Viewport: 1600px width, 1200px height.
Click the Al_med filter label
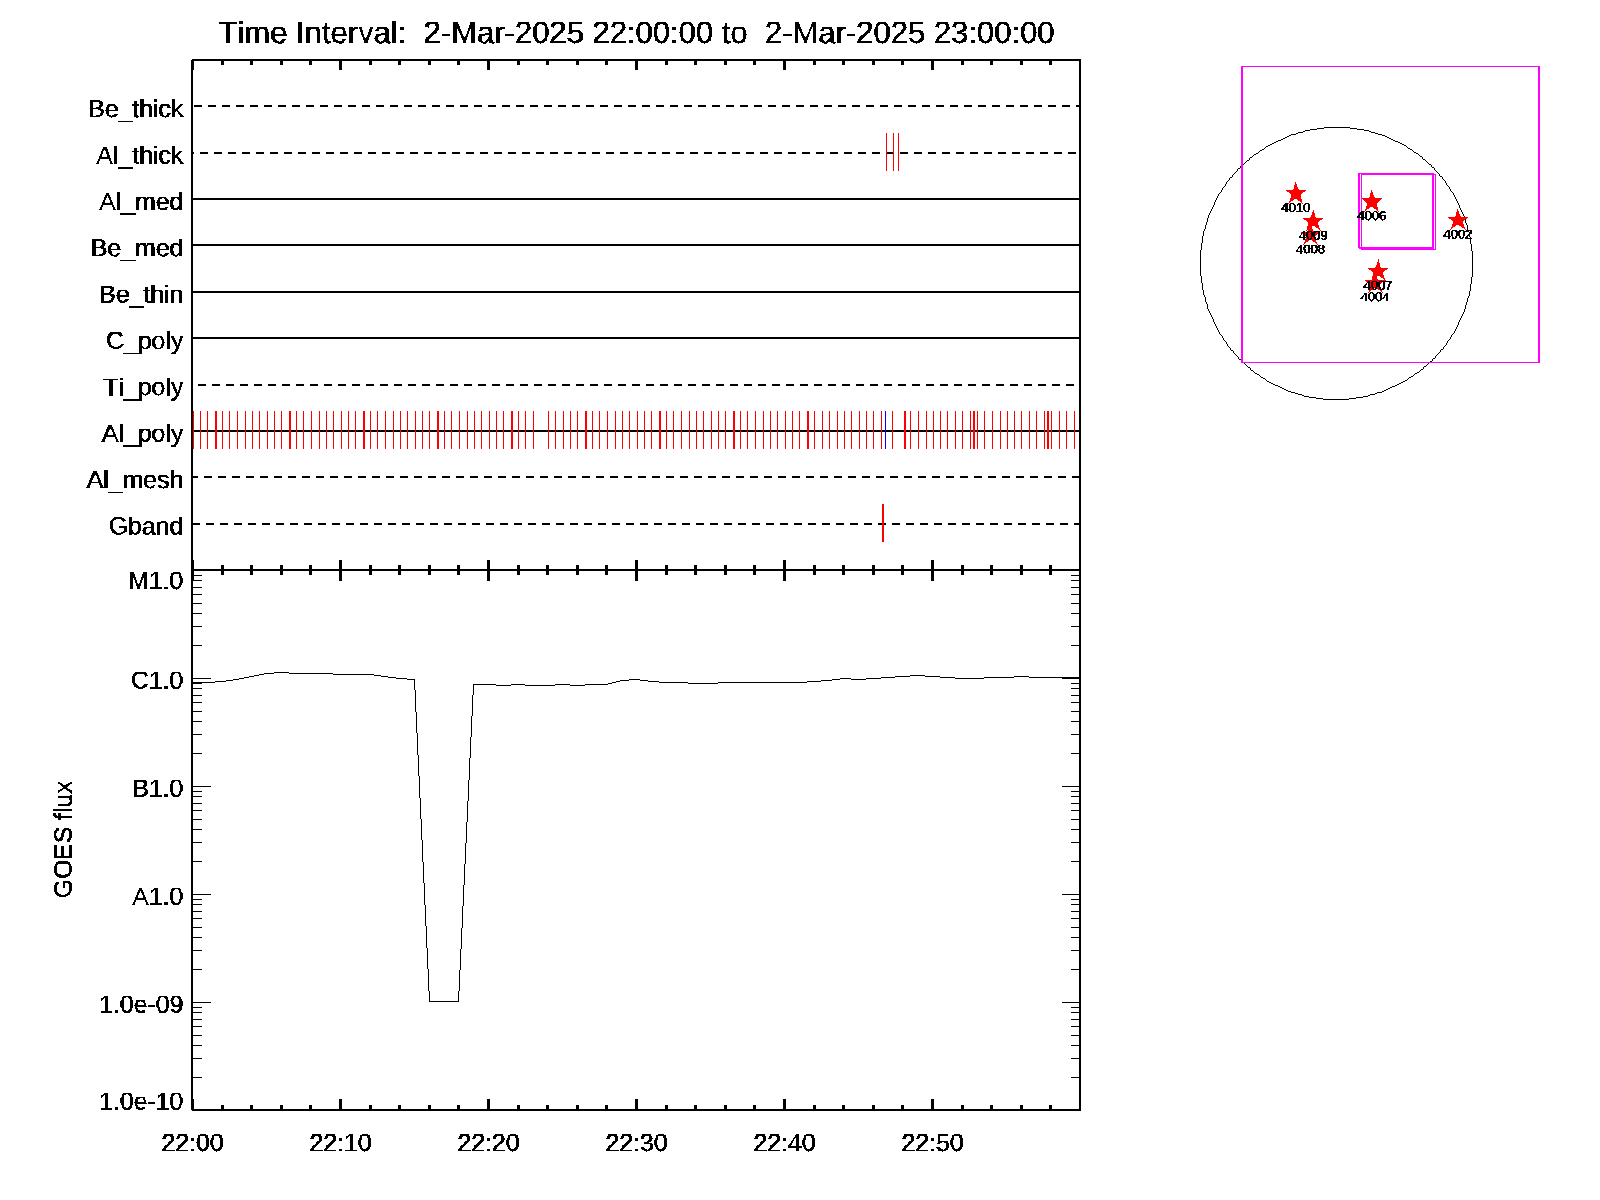[x=141, y=201]
